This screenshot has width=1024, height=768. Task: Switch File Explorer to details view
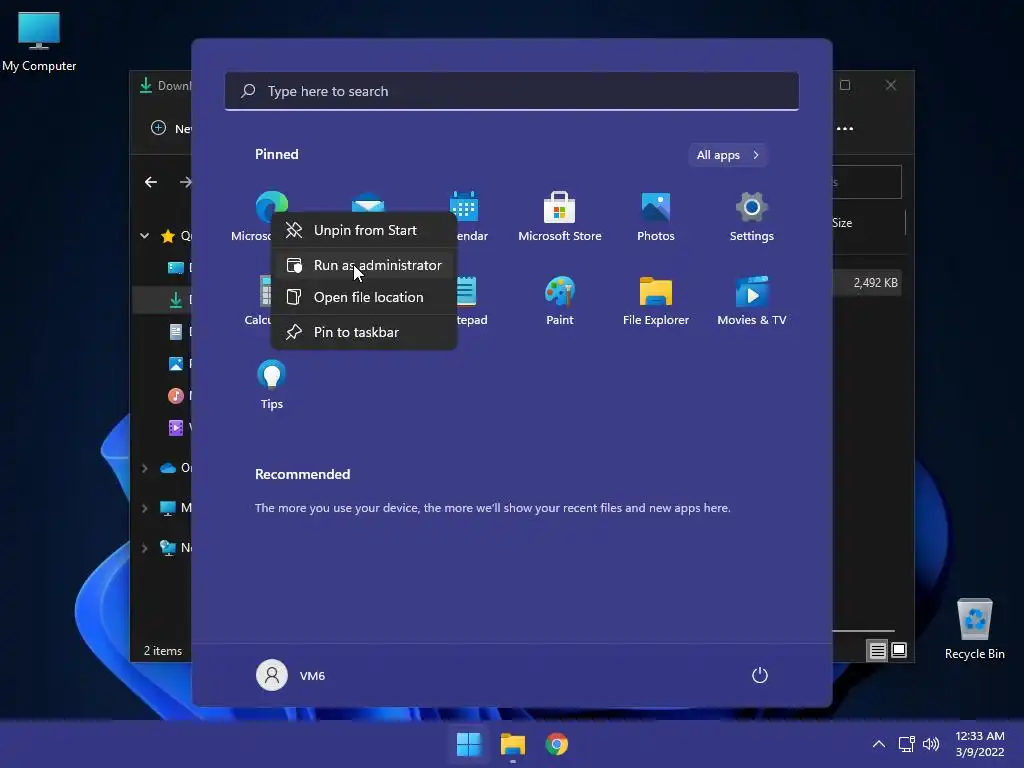point(877,650)
